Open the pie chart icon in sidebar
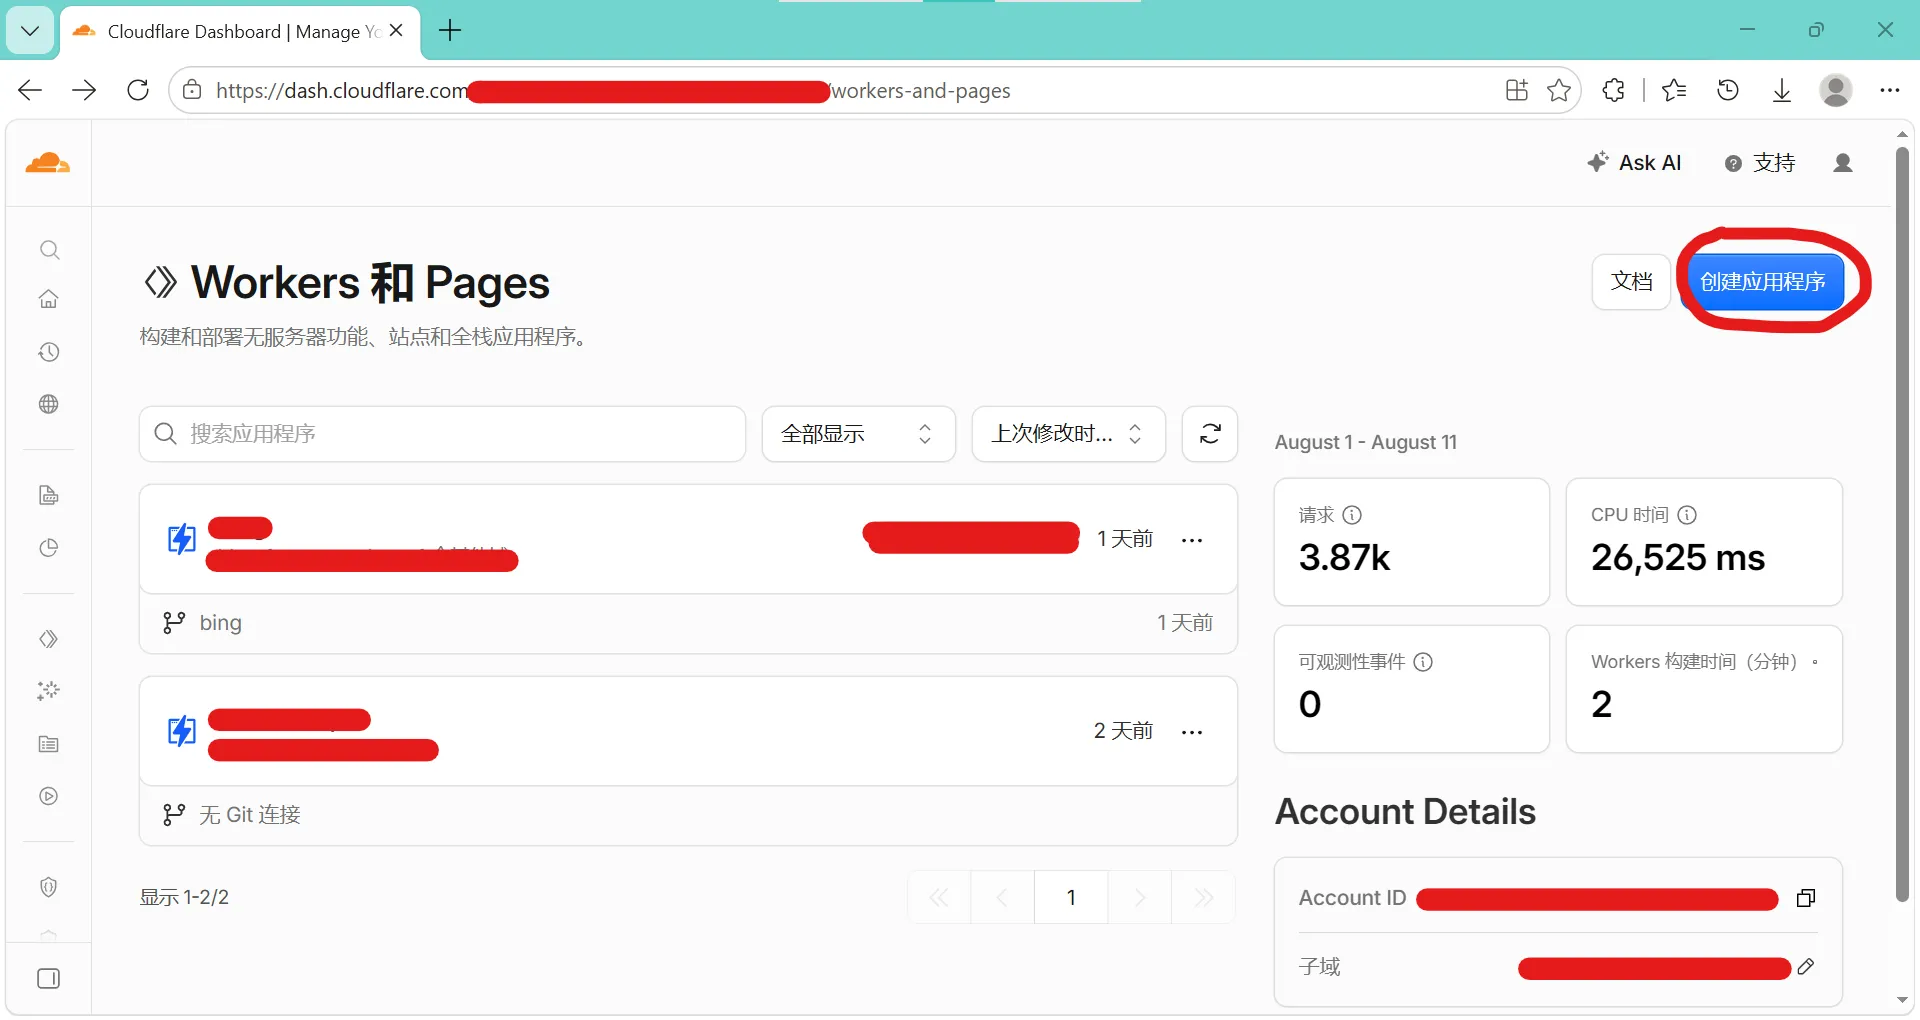 49,548
